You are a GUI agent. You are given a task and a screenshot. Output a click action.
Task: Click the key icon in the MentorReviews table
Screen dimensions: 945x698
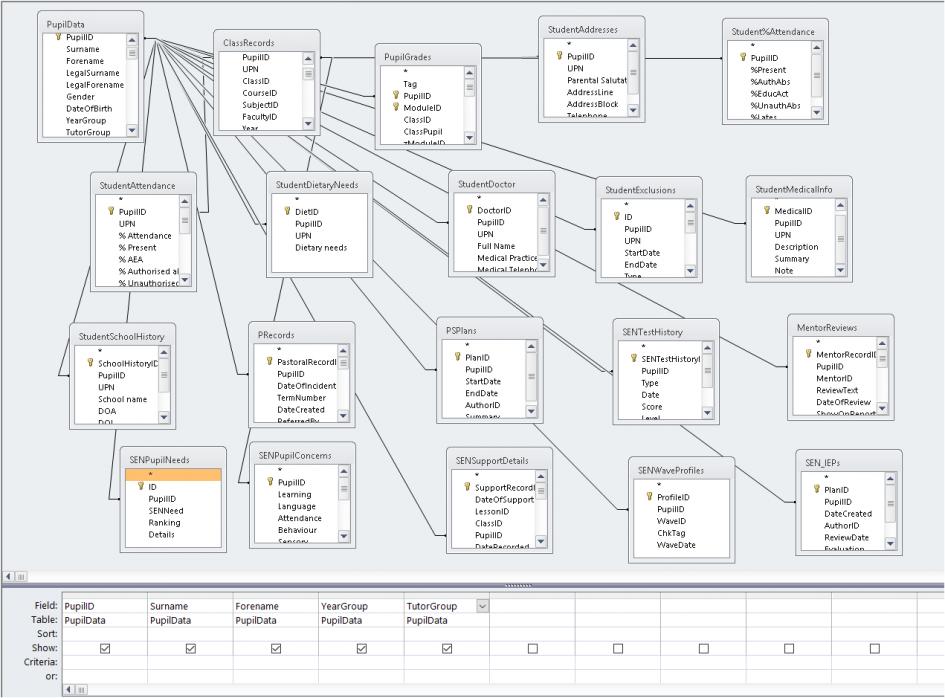pos(808,353)
